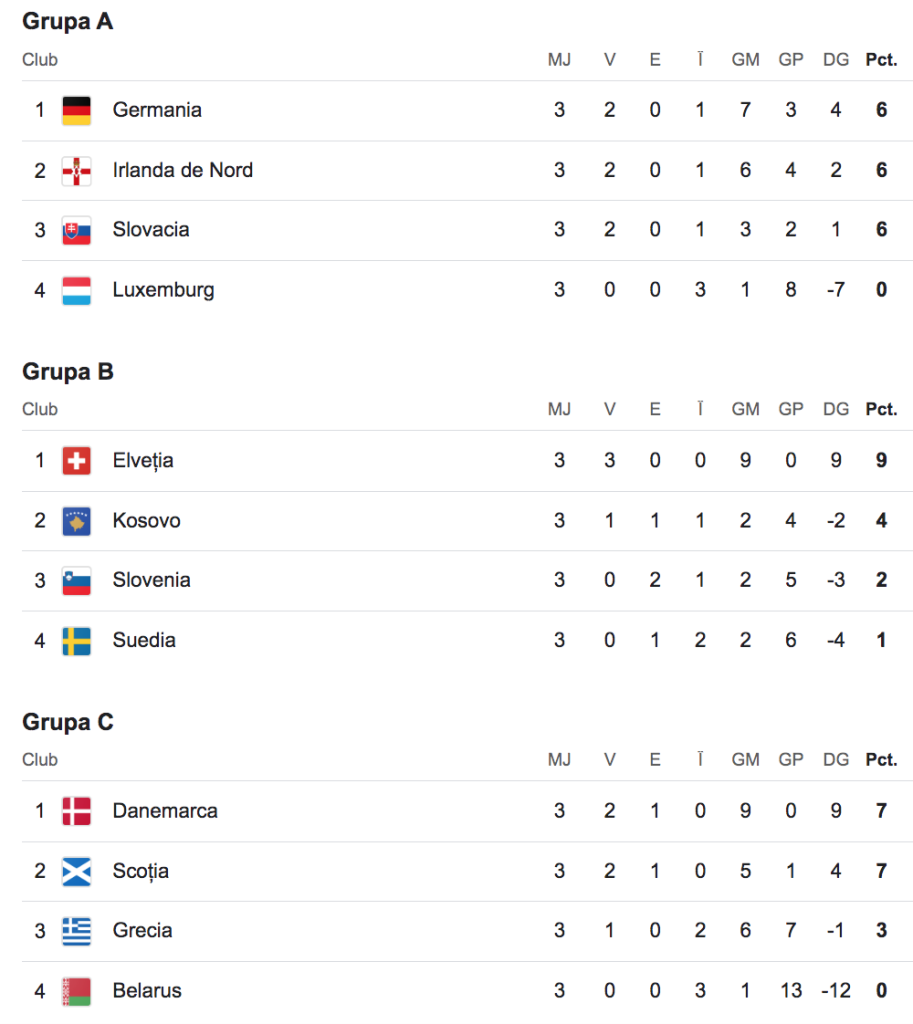Click the Switzerland flag icon
Screen dimensions: 913x1024
coord(76,461)
